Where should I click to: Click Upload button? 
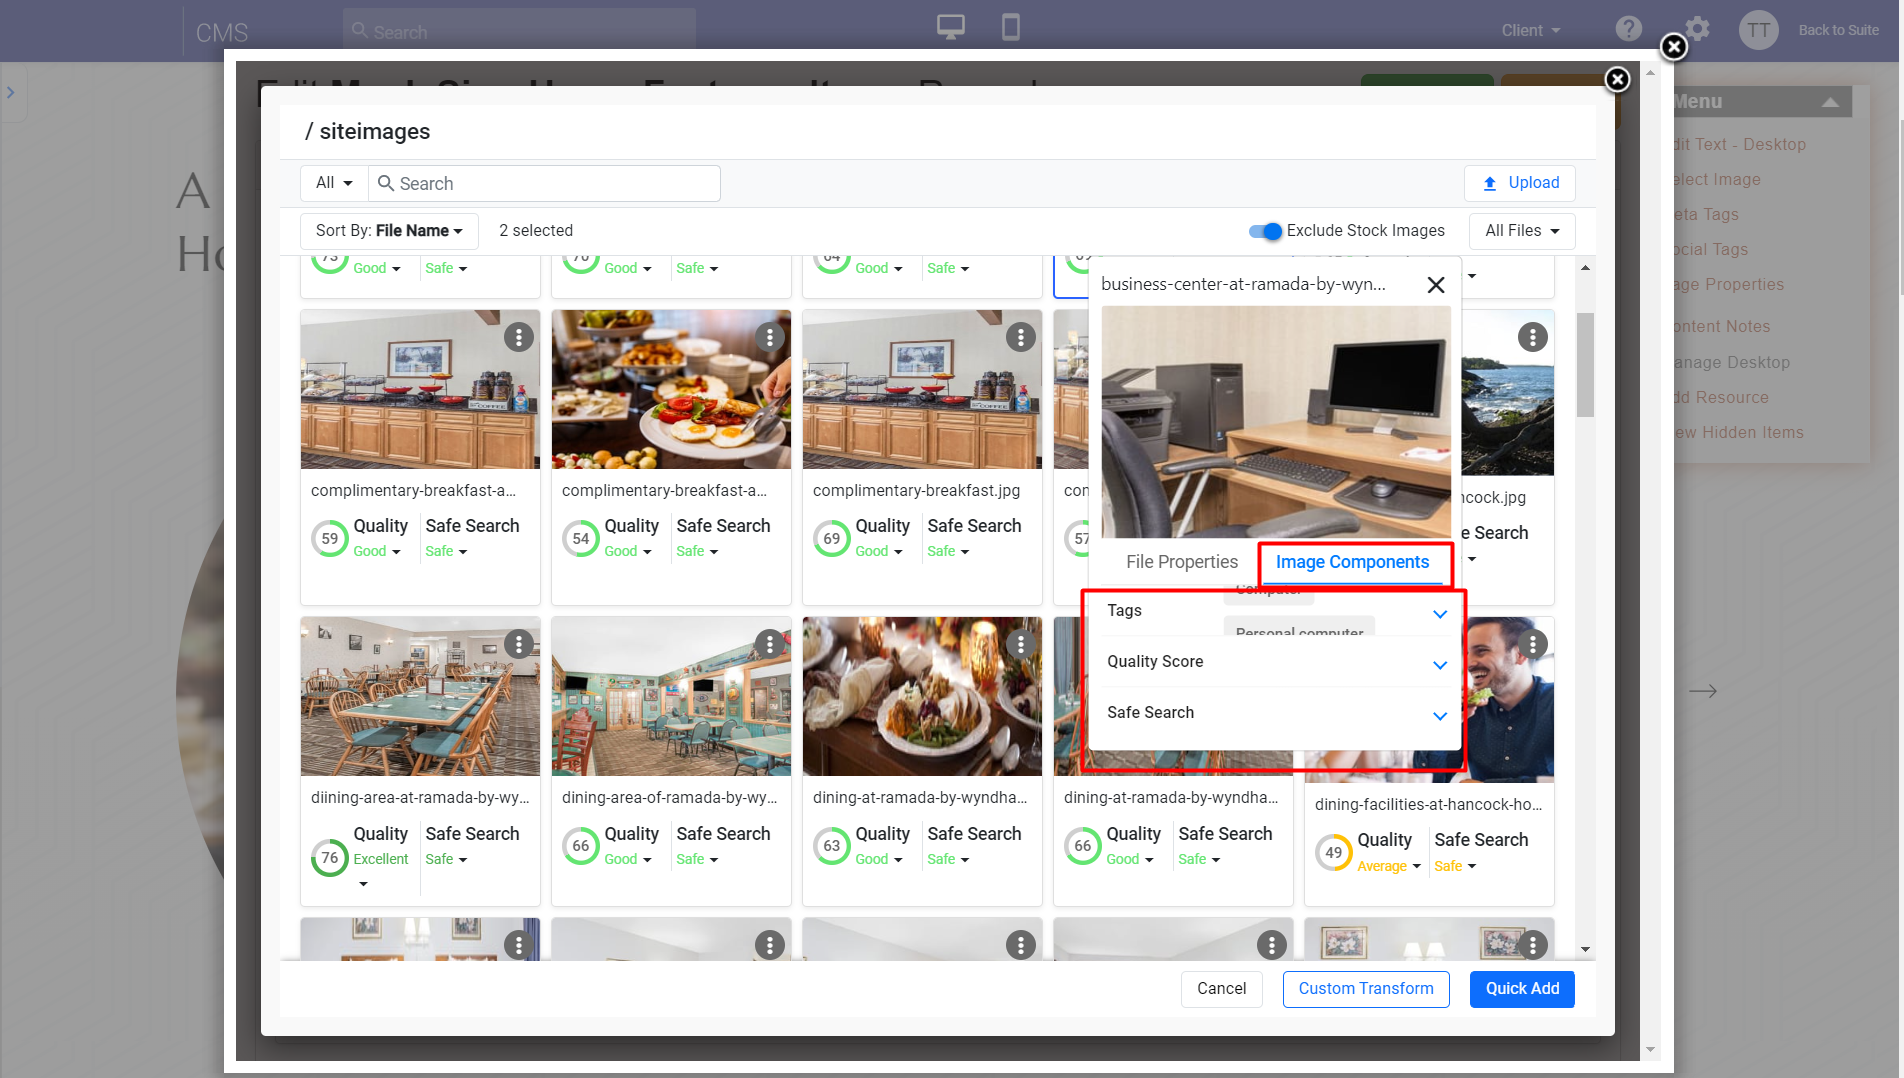point(1520,183)
